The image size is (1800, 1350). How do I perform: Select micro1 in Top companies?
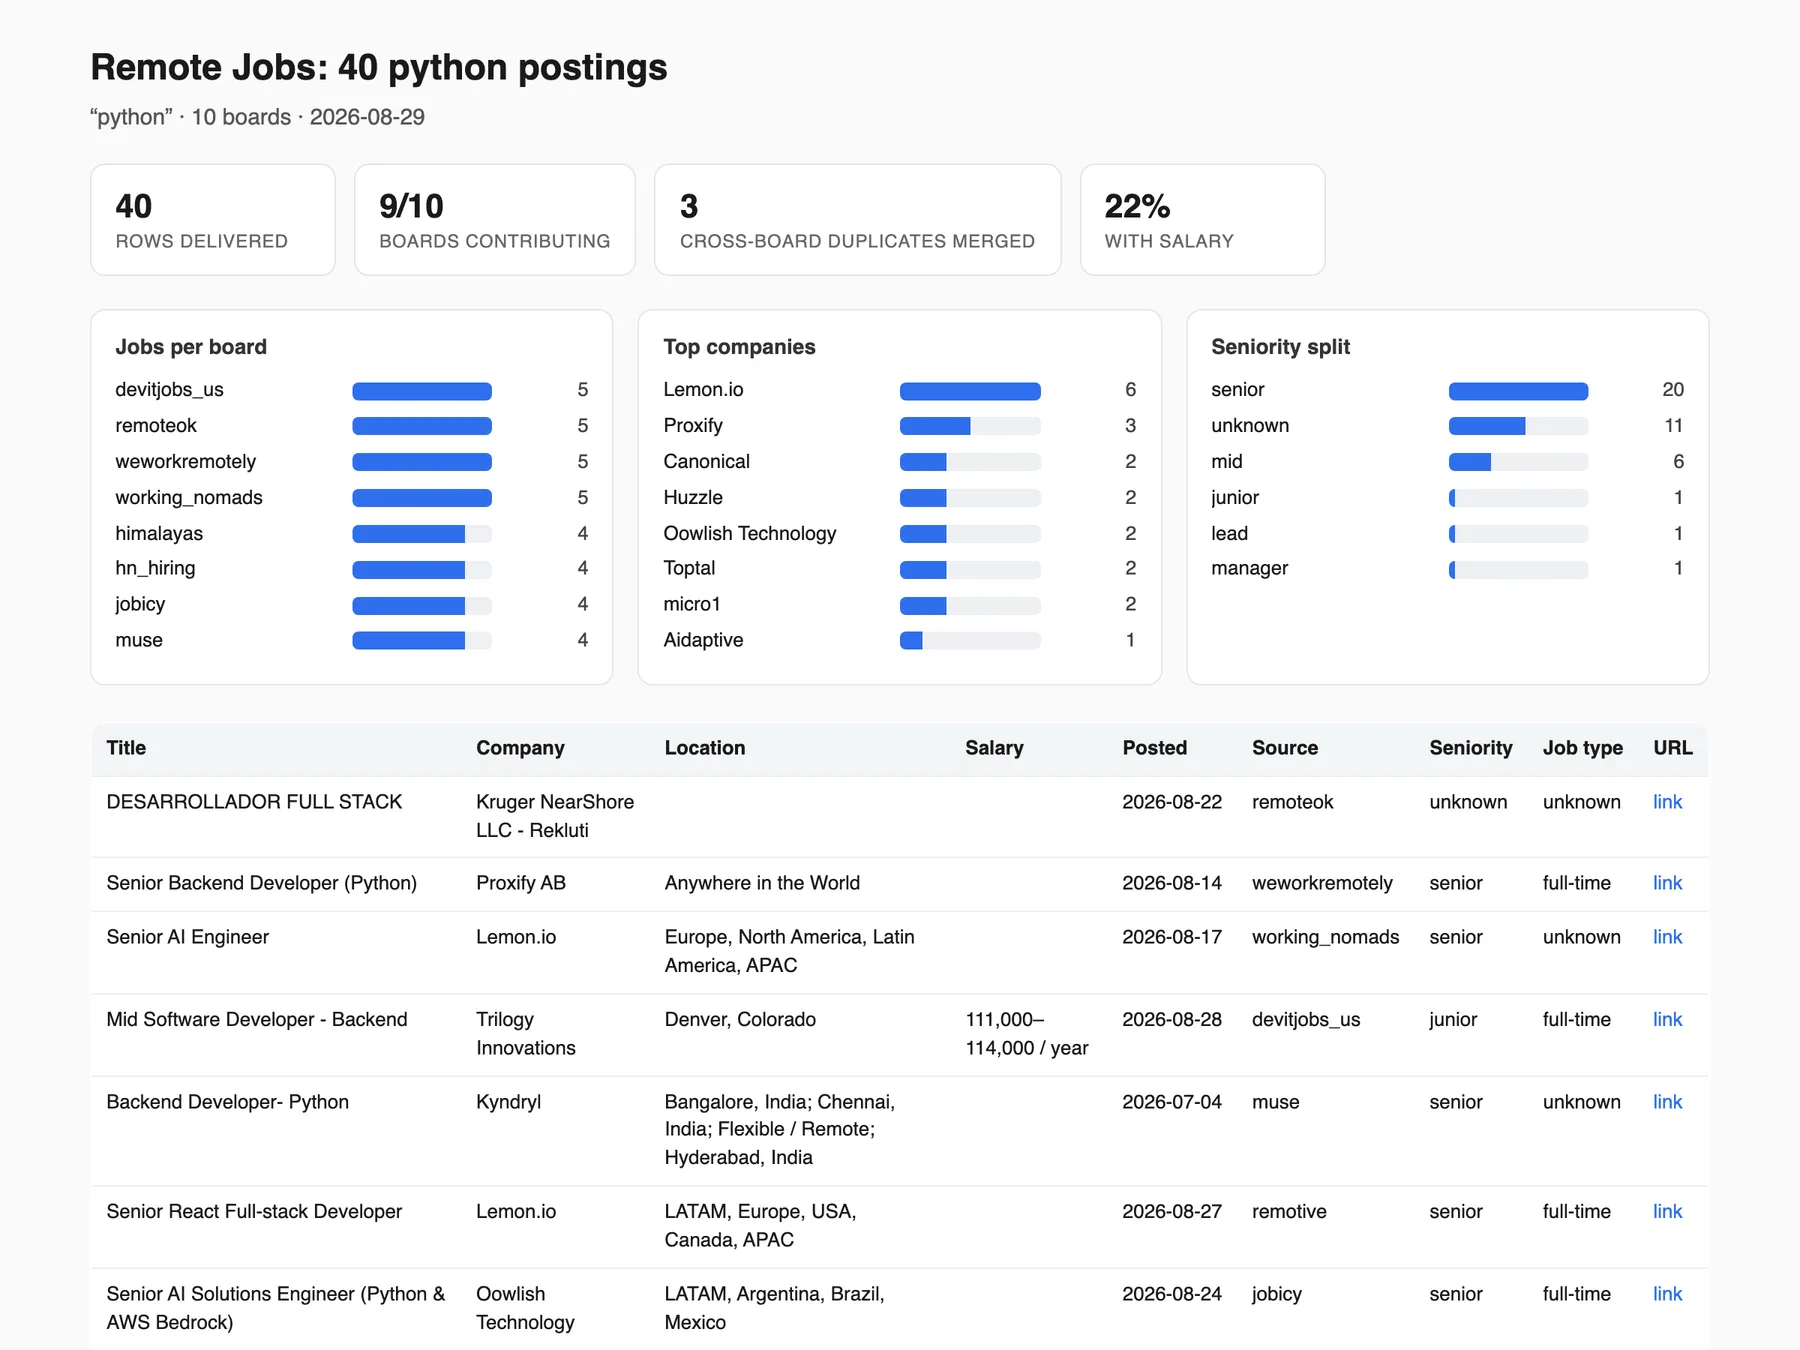coord(692,604)
